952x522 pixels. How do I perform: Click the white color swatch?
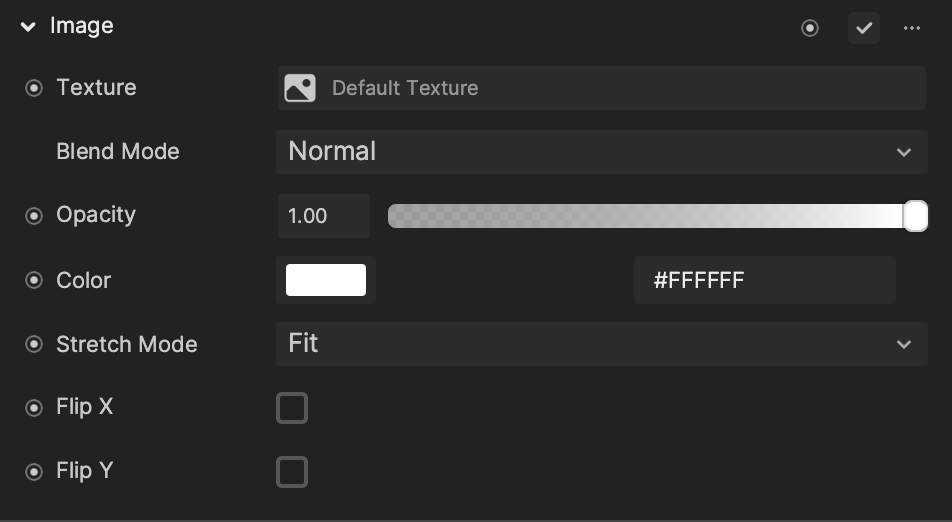click(326, 280)
